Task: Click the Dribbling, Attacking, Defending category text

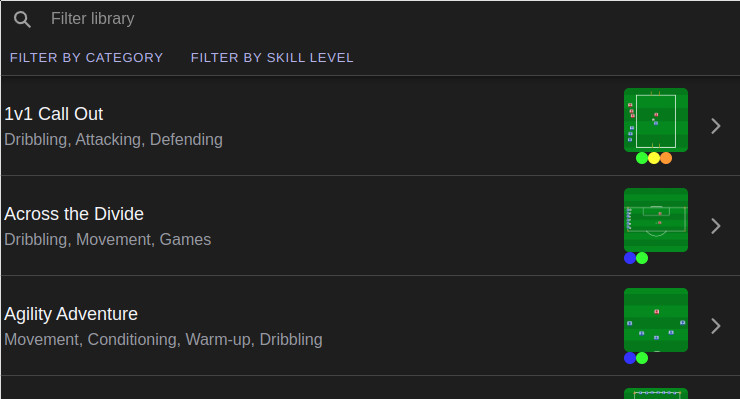Action: point(113,140)
